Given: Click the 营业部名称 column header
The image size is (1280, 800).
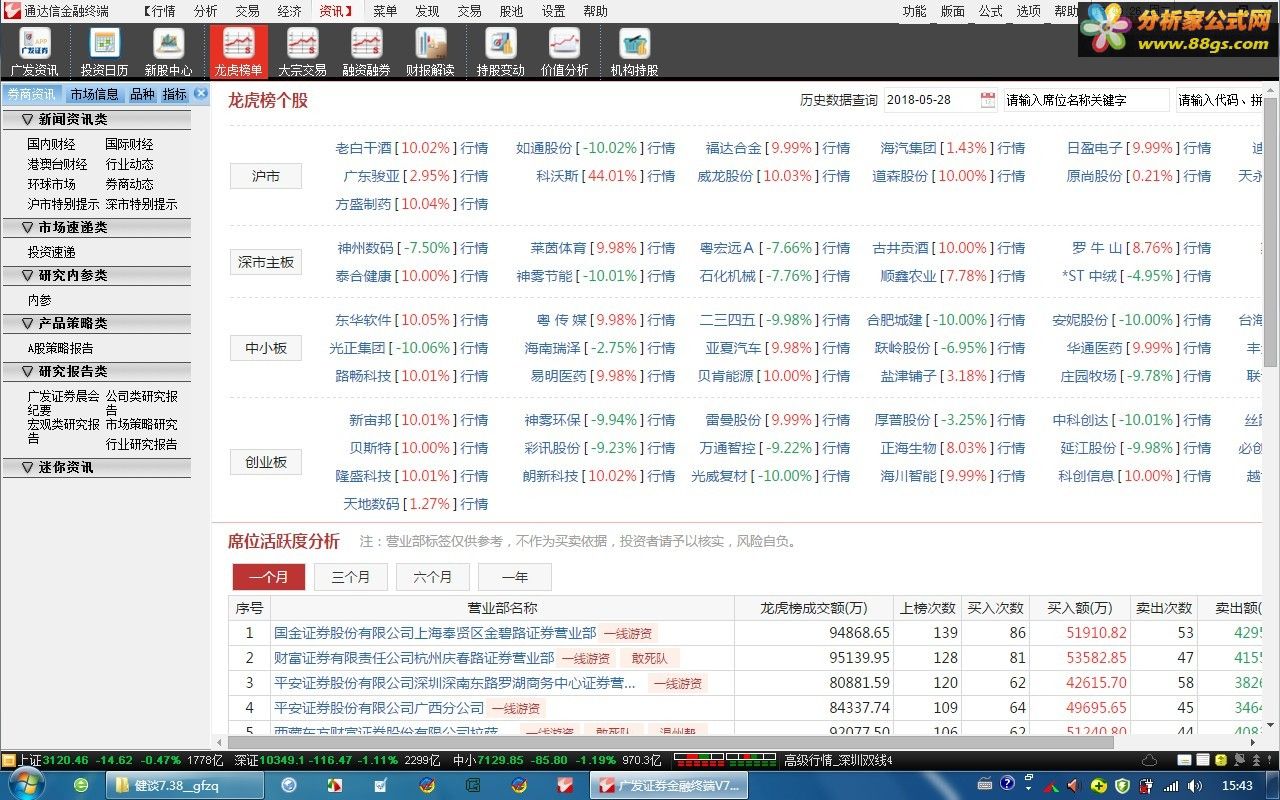Looking at the screenshot, I should point(502,608).
